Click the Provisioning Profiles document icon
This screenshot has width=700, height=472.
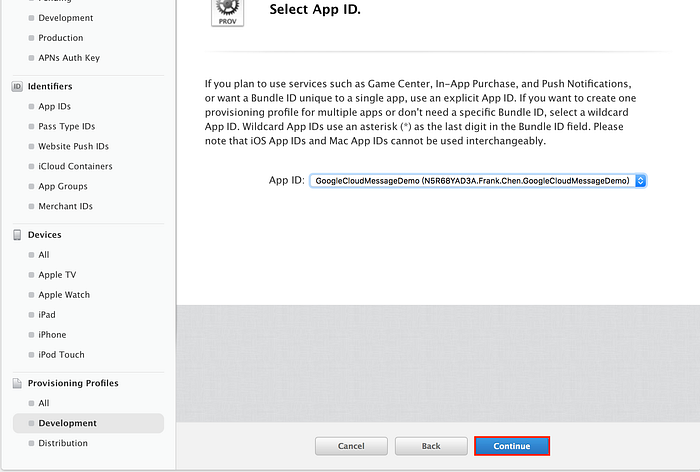point(17,383)
